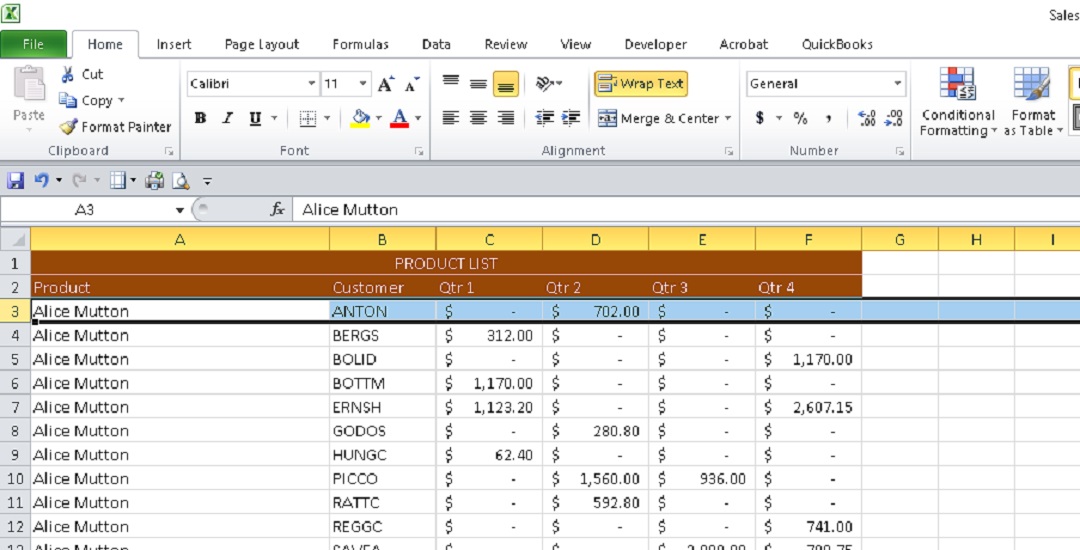Expand the General number format dropdown

point(897,84)
